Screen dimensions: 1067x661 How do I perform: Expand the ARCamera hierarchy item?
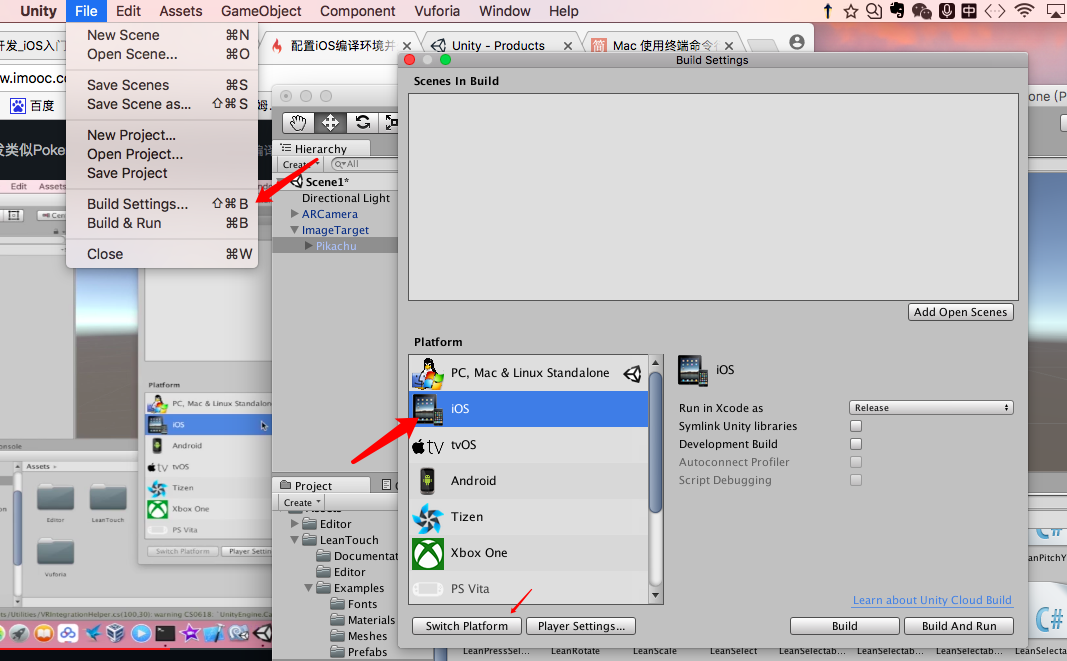click(x=295, y=214)
